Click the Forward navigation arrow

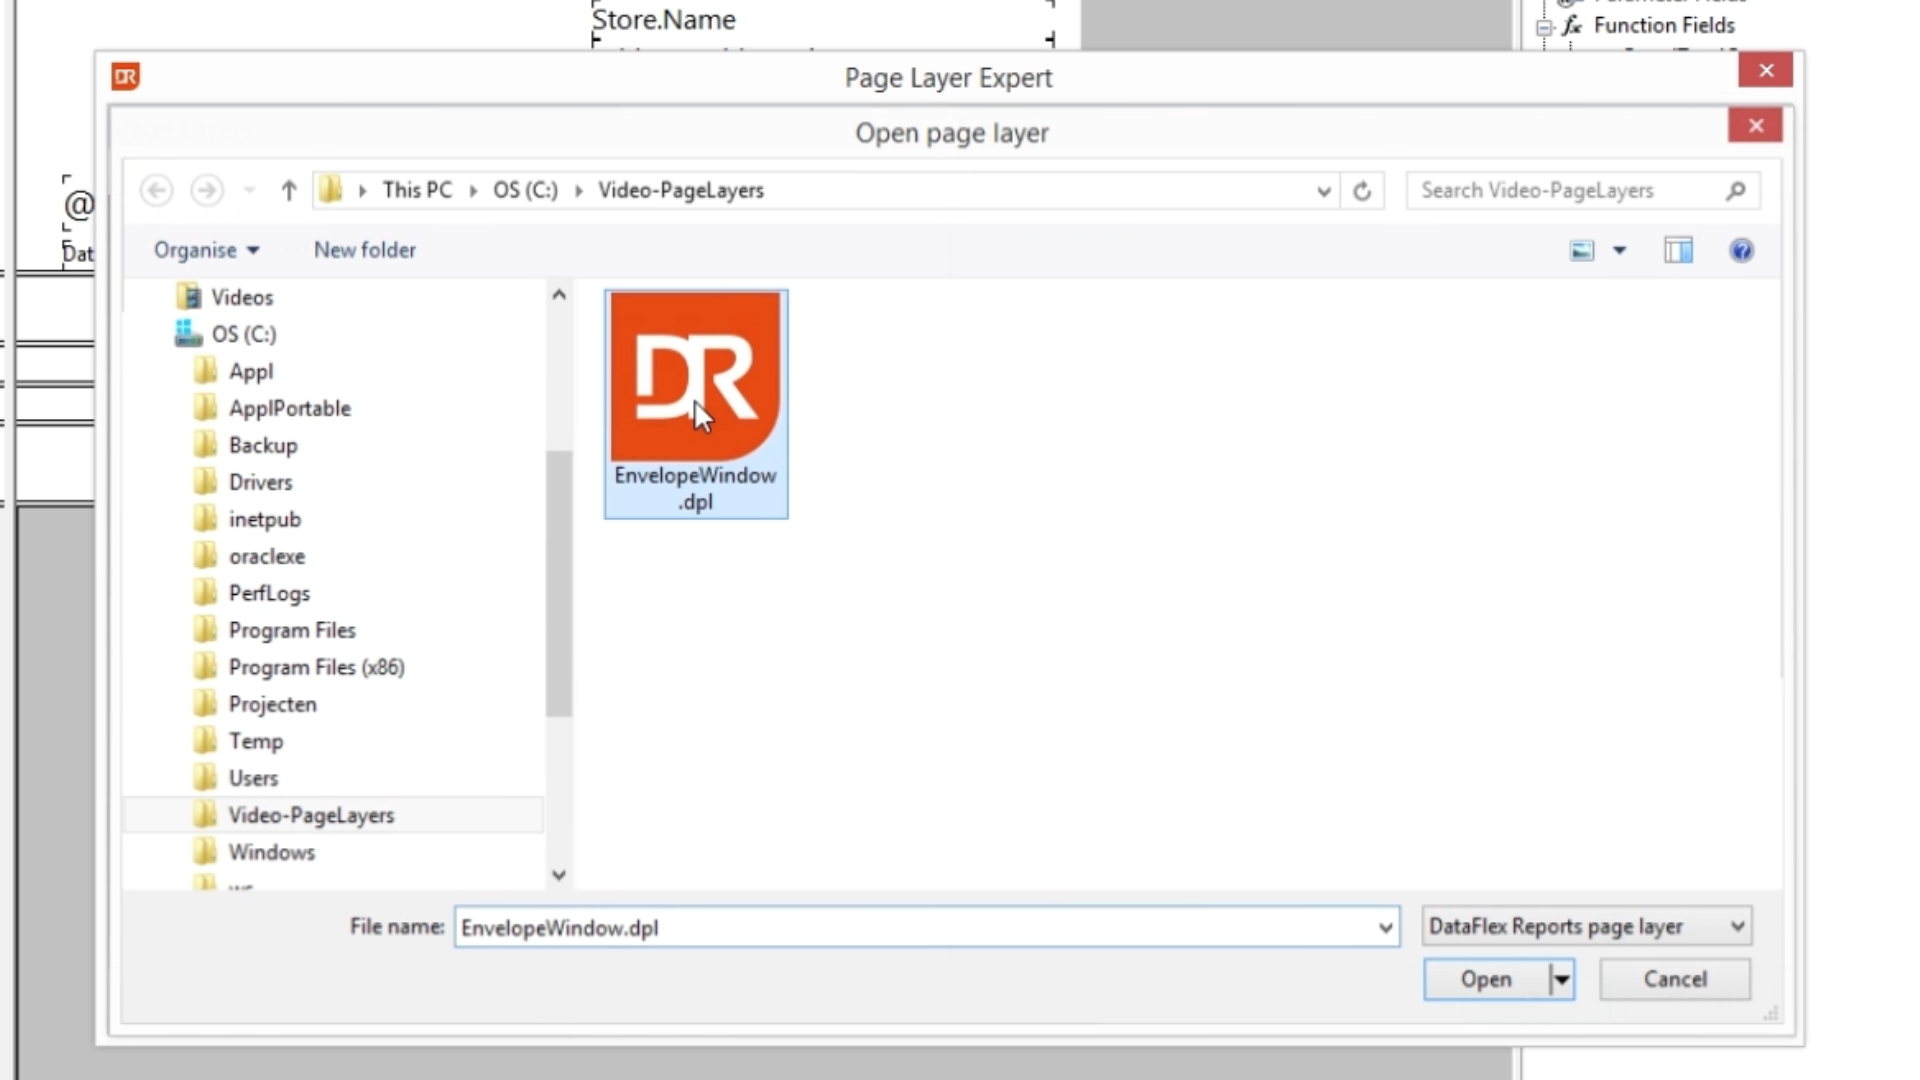(x=207, y=190)
